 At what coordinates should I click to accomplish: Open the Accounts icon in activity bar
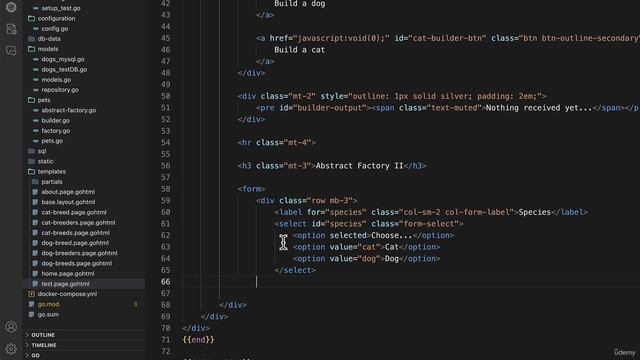pos(11,327)
